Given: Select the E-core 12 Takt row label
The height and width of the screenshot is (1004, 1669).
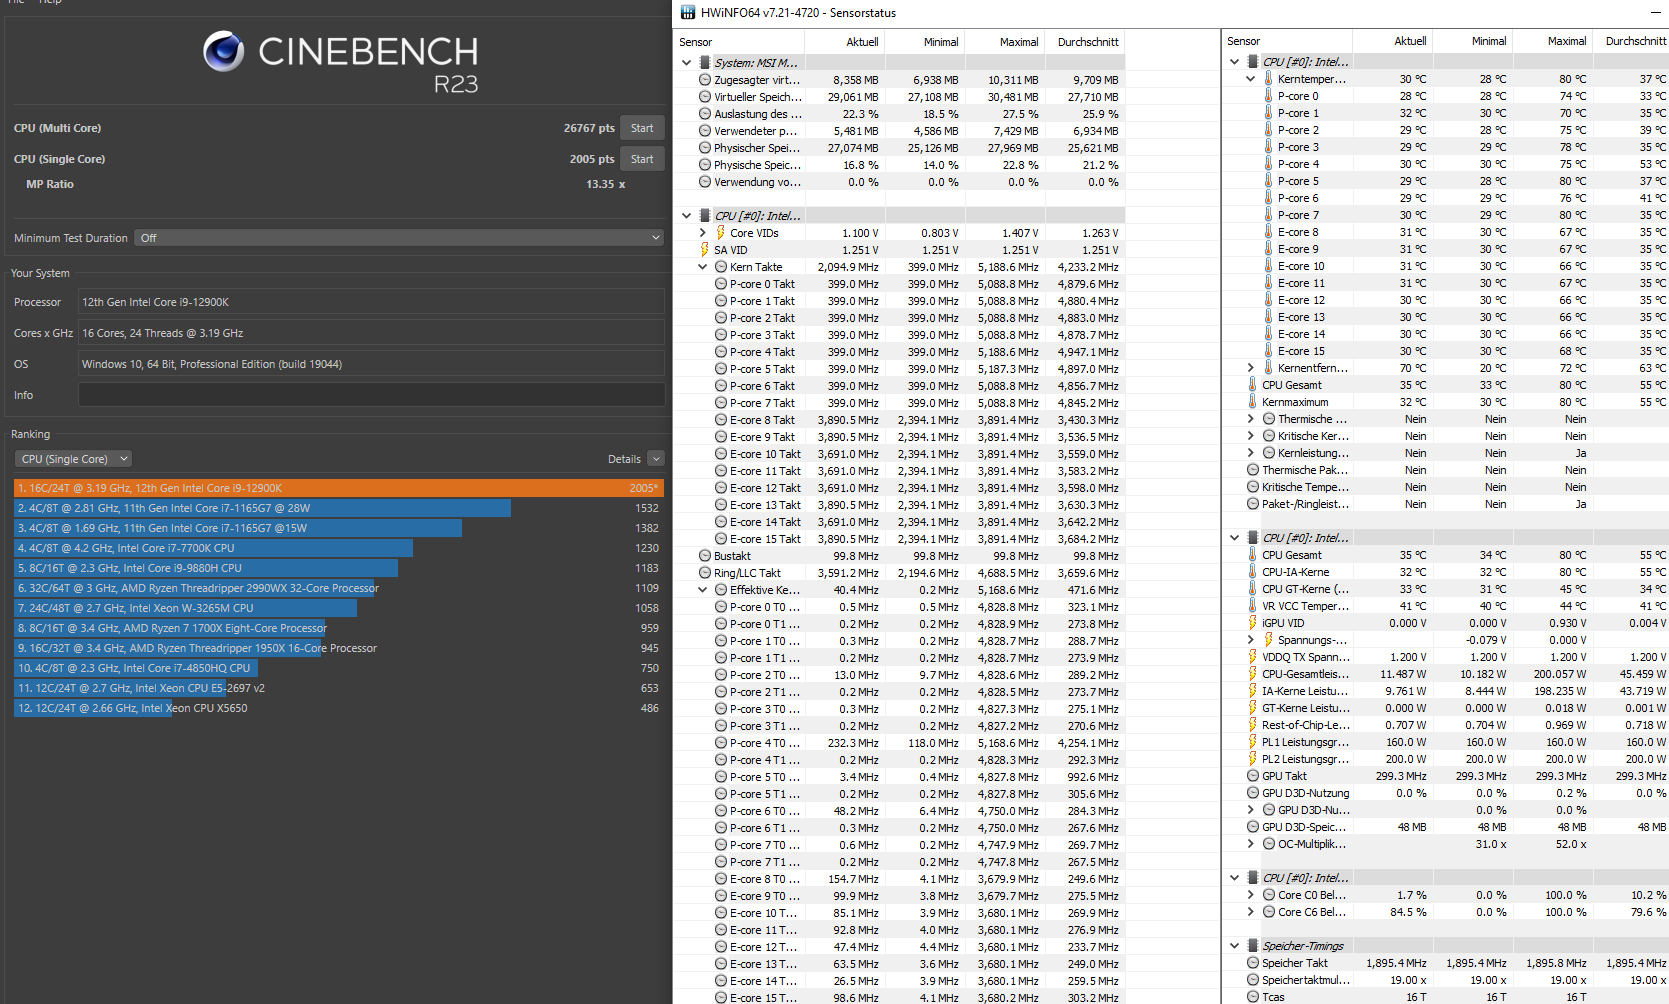Looking at the screenshot, I should (x=765, y=488).
